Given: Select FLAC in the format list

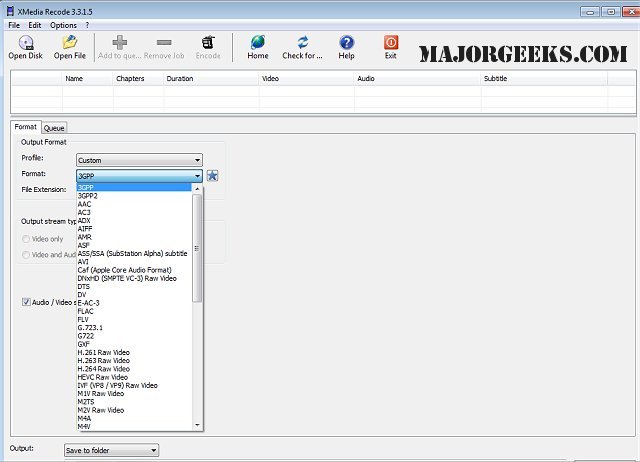Looking at the screenshot, I should 134,311.
